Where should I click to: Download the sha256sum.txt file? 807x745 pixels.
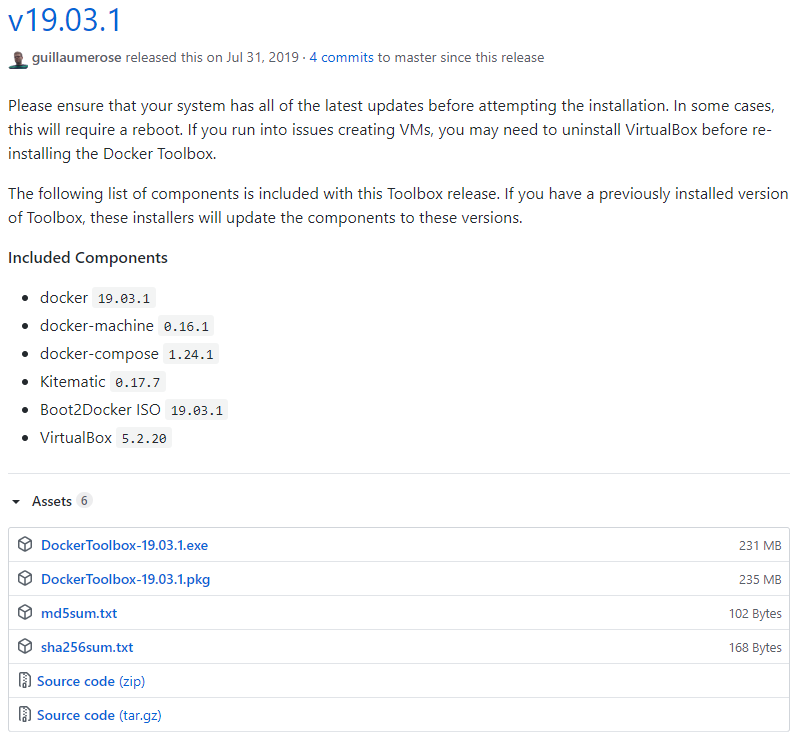pos(87,647)
